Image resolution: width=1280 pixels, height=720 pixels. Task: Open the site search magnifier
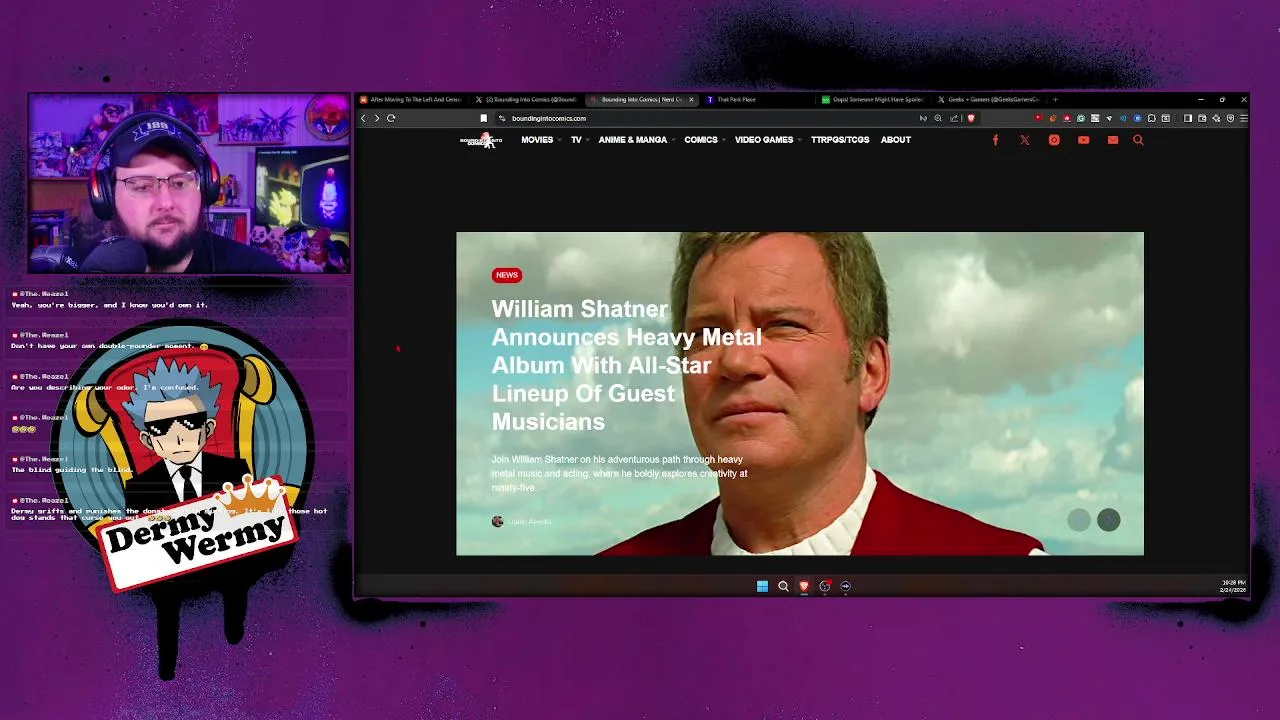click(x=1138, y=140)
